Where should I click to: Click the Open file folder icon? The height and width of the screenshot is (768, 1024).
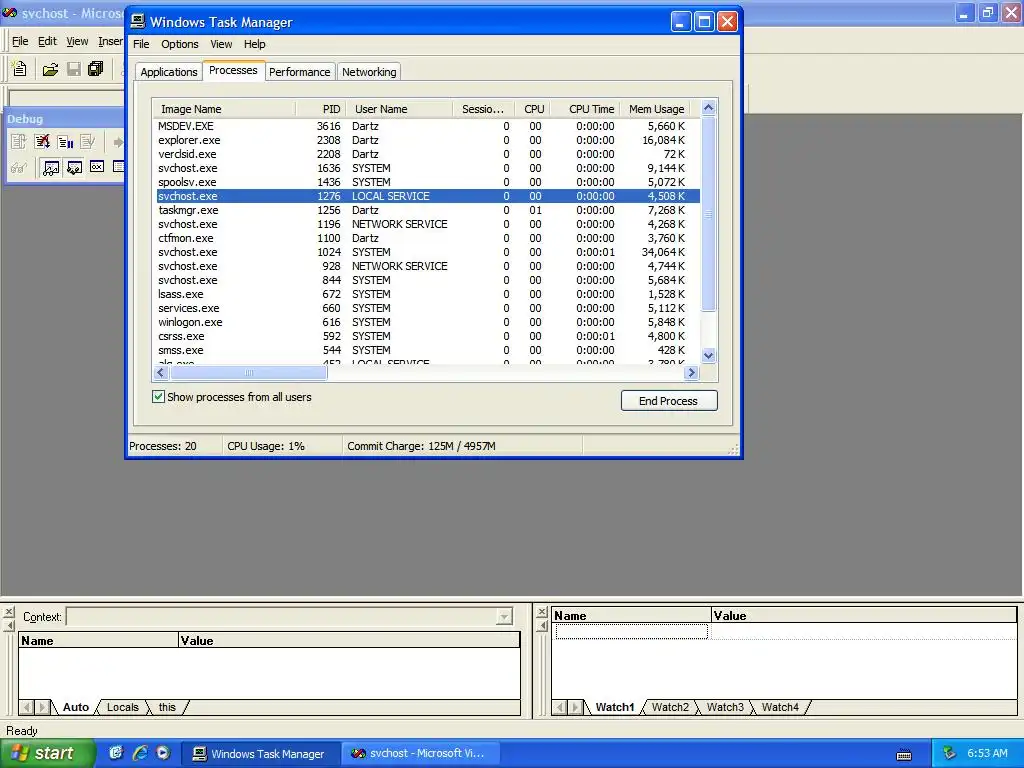50,69
